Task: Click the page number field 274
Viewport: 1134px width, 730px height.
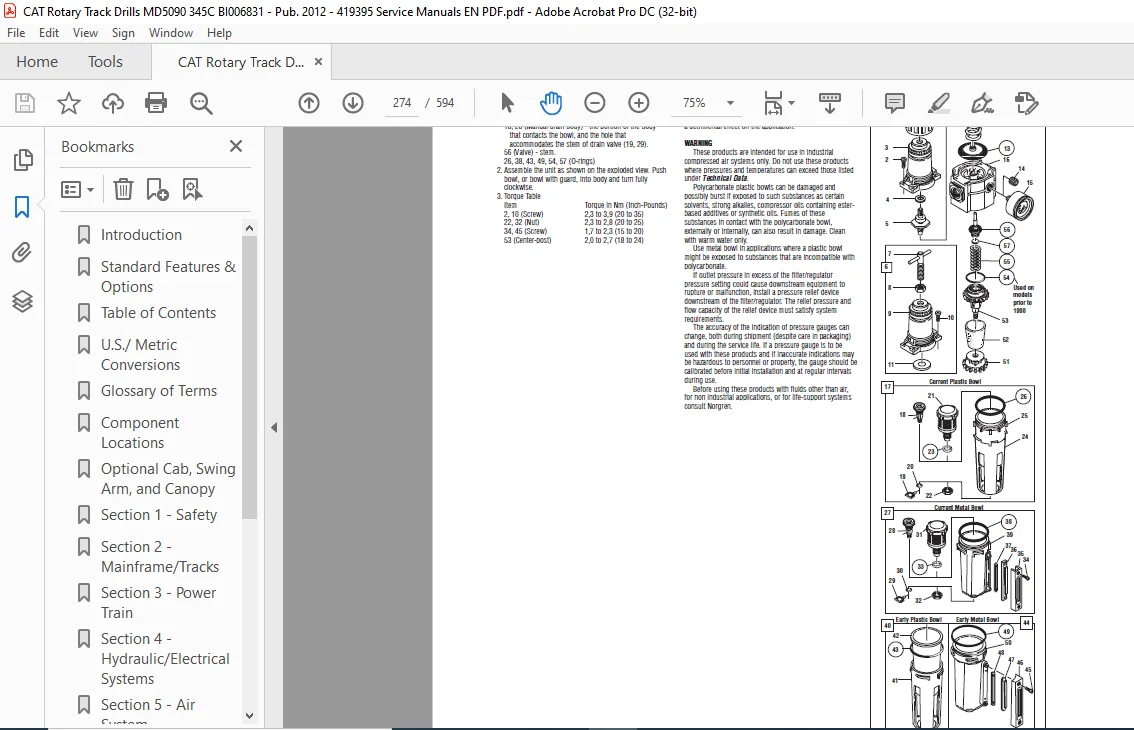Action: [x=402, y=103]
